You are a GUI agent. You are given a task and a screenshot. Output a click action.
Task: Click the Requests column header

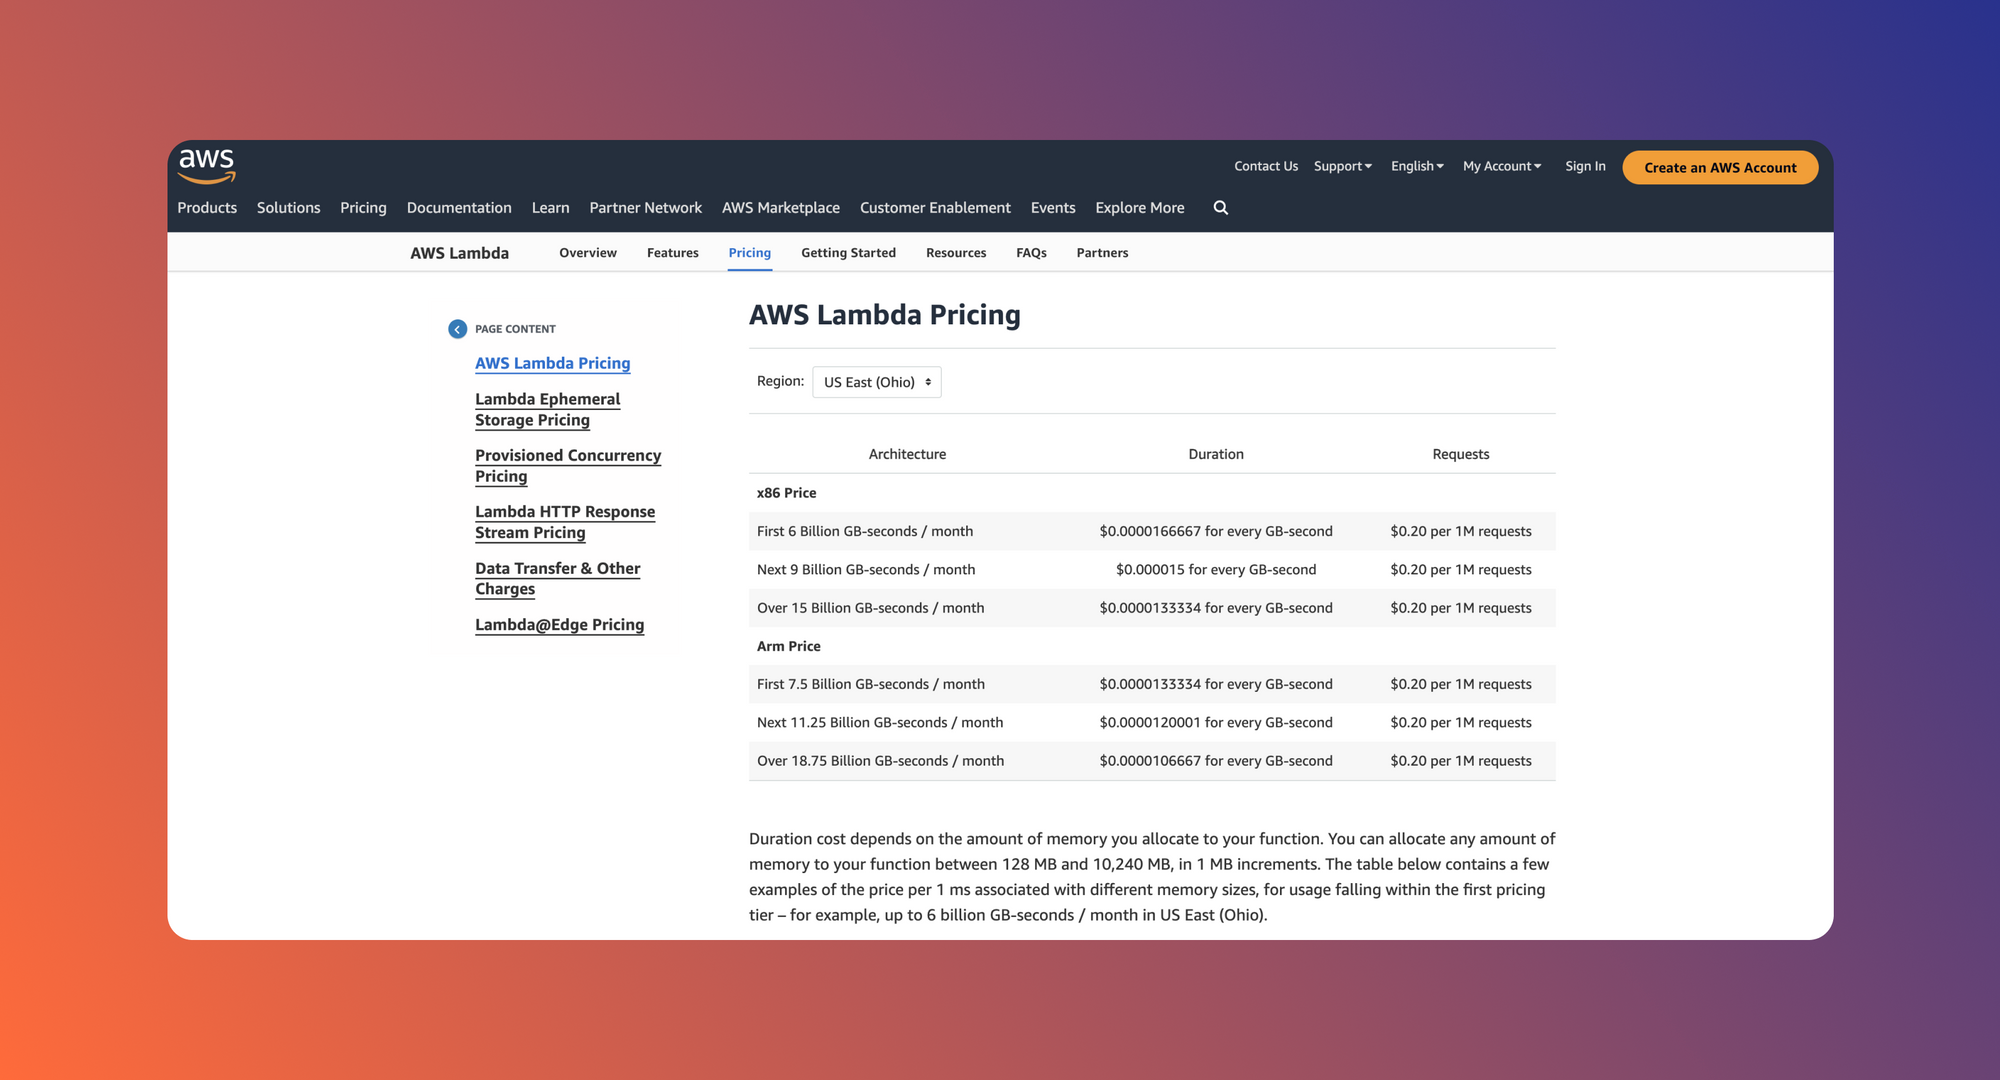(x=1460, y=454)
